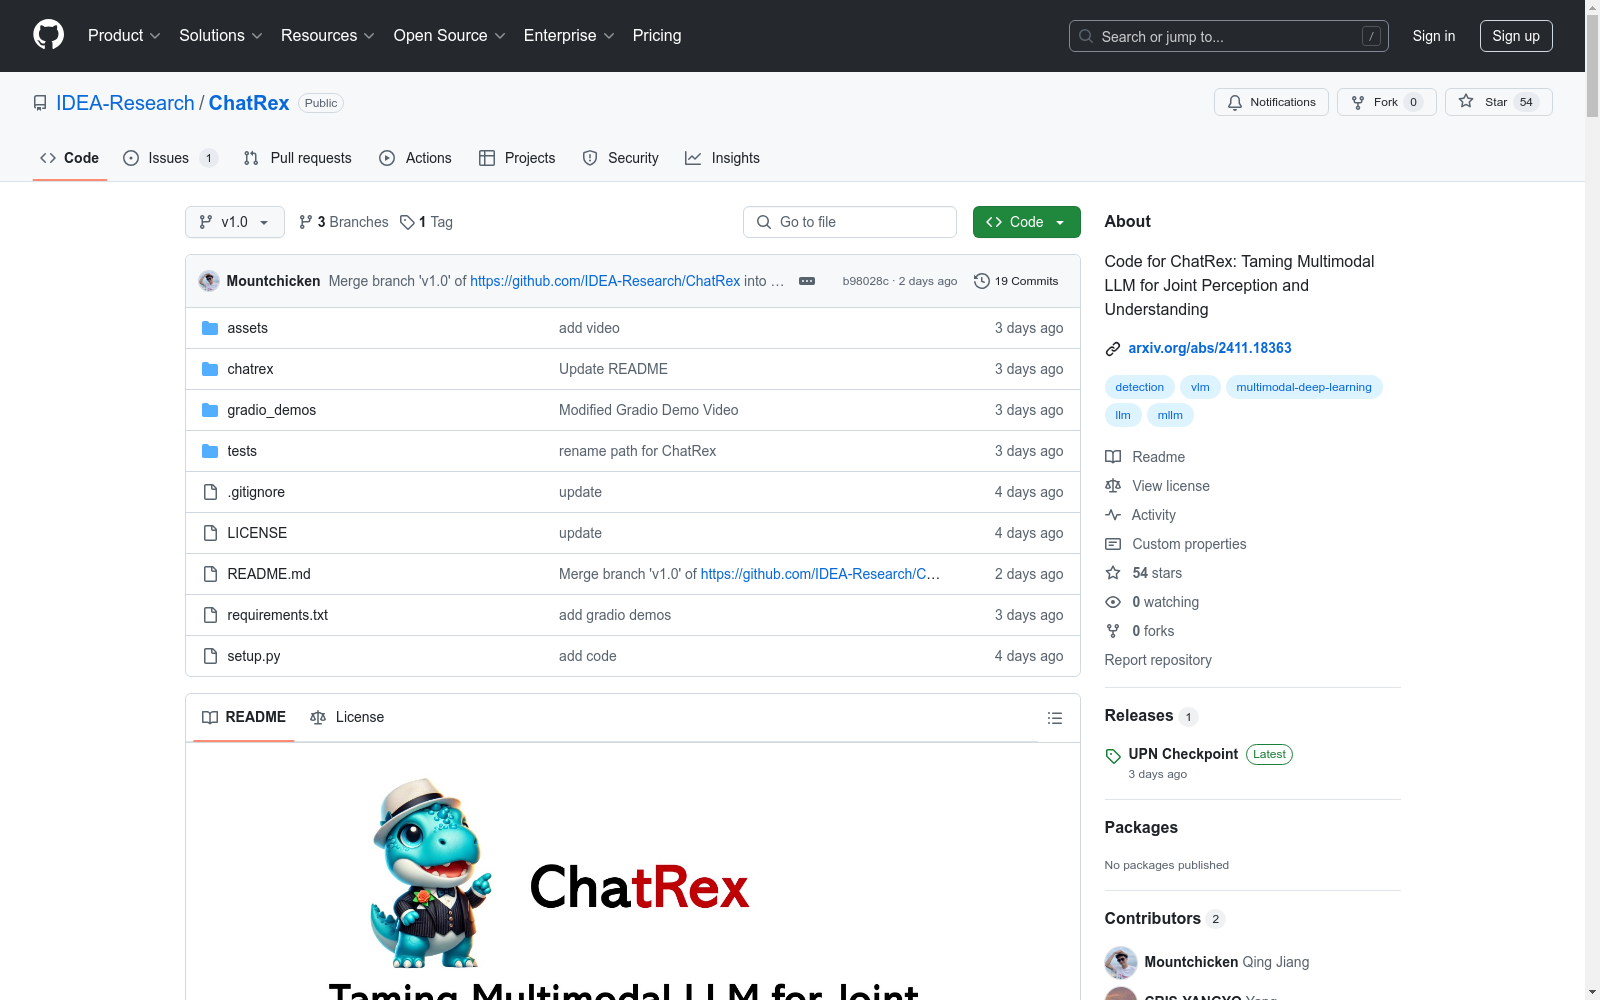This screenshot has height=1000, width=1600.
Task: Click the chatrex folder icon
Action: [210, 369]
